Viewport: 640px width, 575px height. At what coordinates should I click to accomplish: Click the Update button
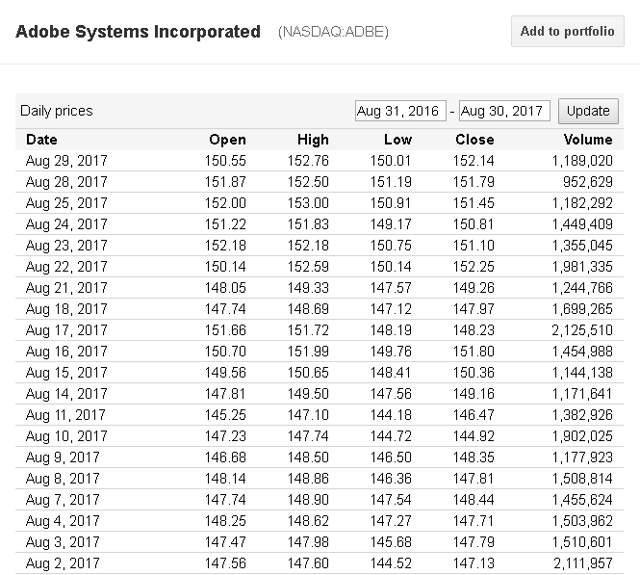click(588, 111)
